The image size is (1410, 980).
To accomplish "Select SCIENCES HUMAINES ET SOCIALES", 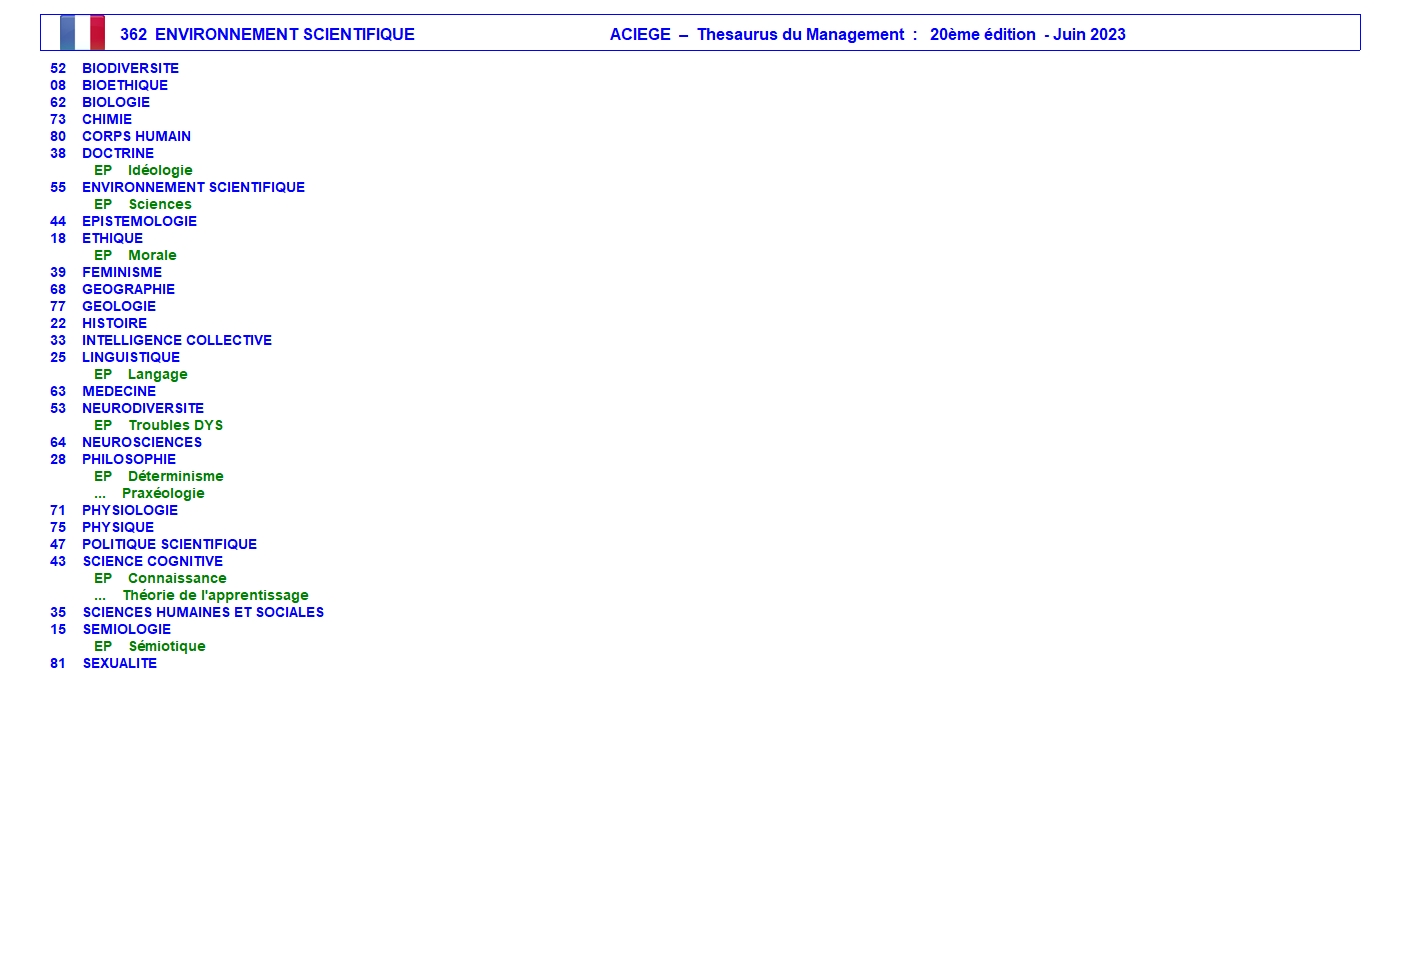I will [x=203, y=612].
